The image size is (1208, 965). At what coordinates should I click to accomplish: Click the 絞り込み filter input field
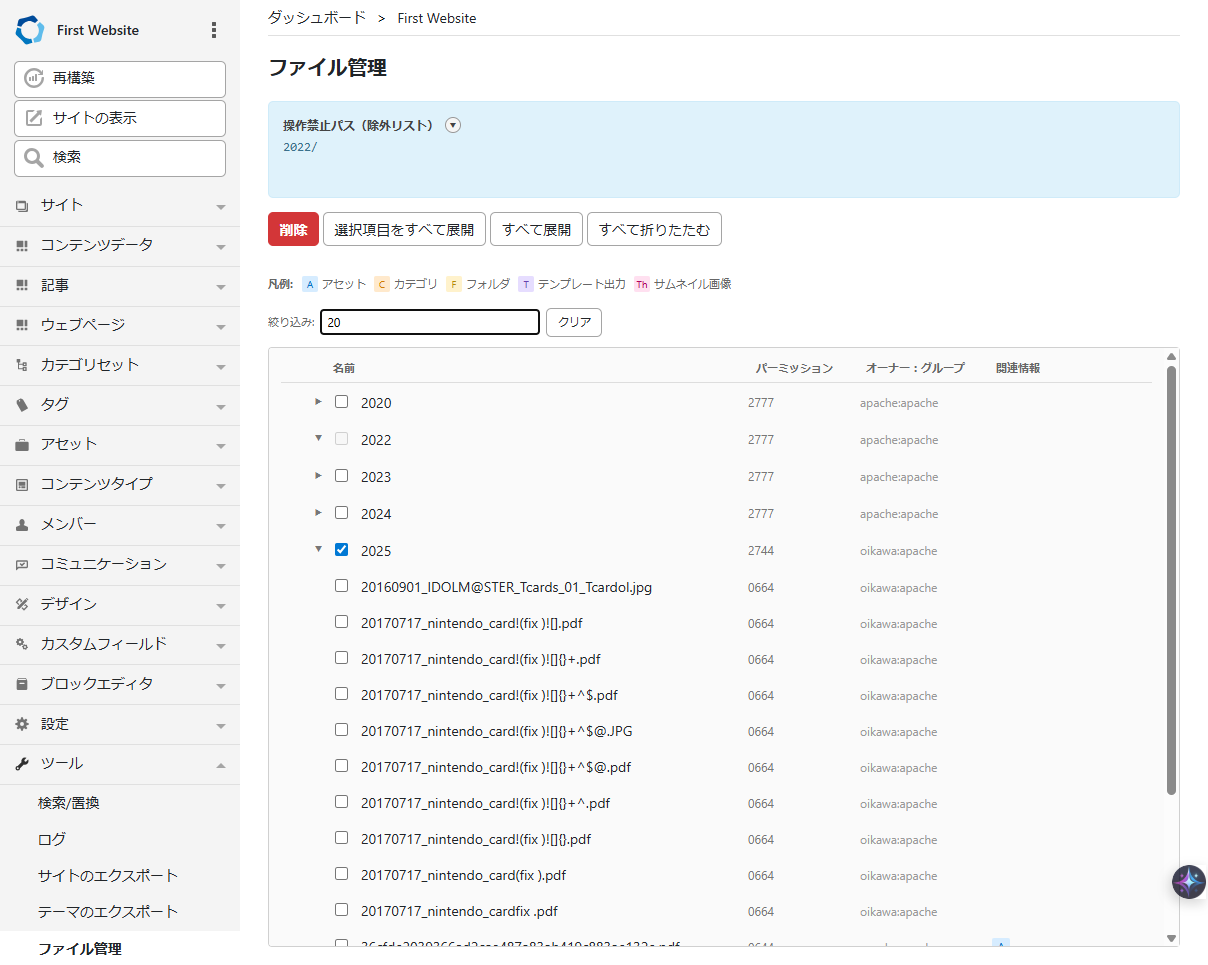(x=430, y=322)
